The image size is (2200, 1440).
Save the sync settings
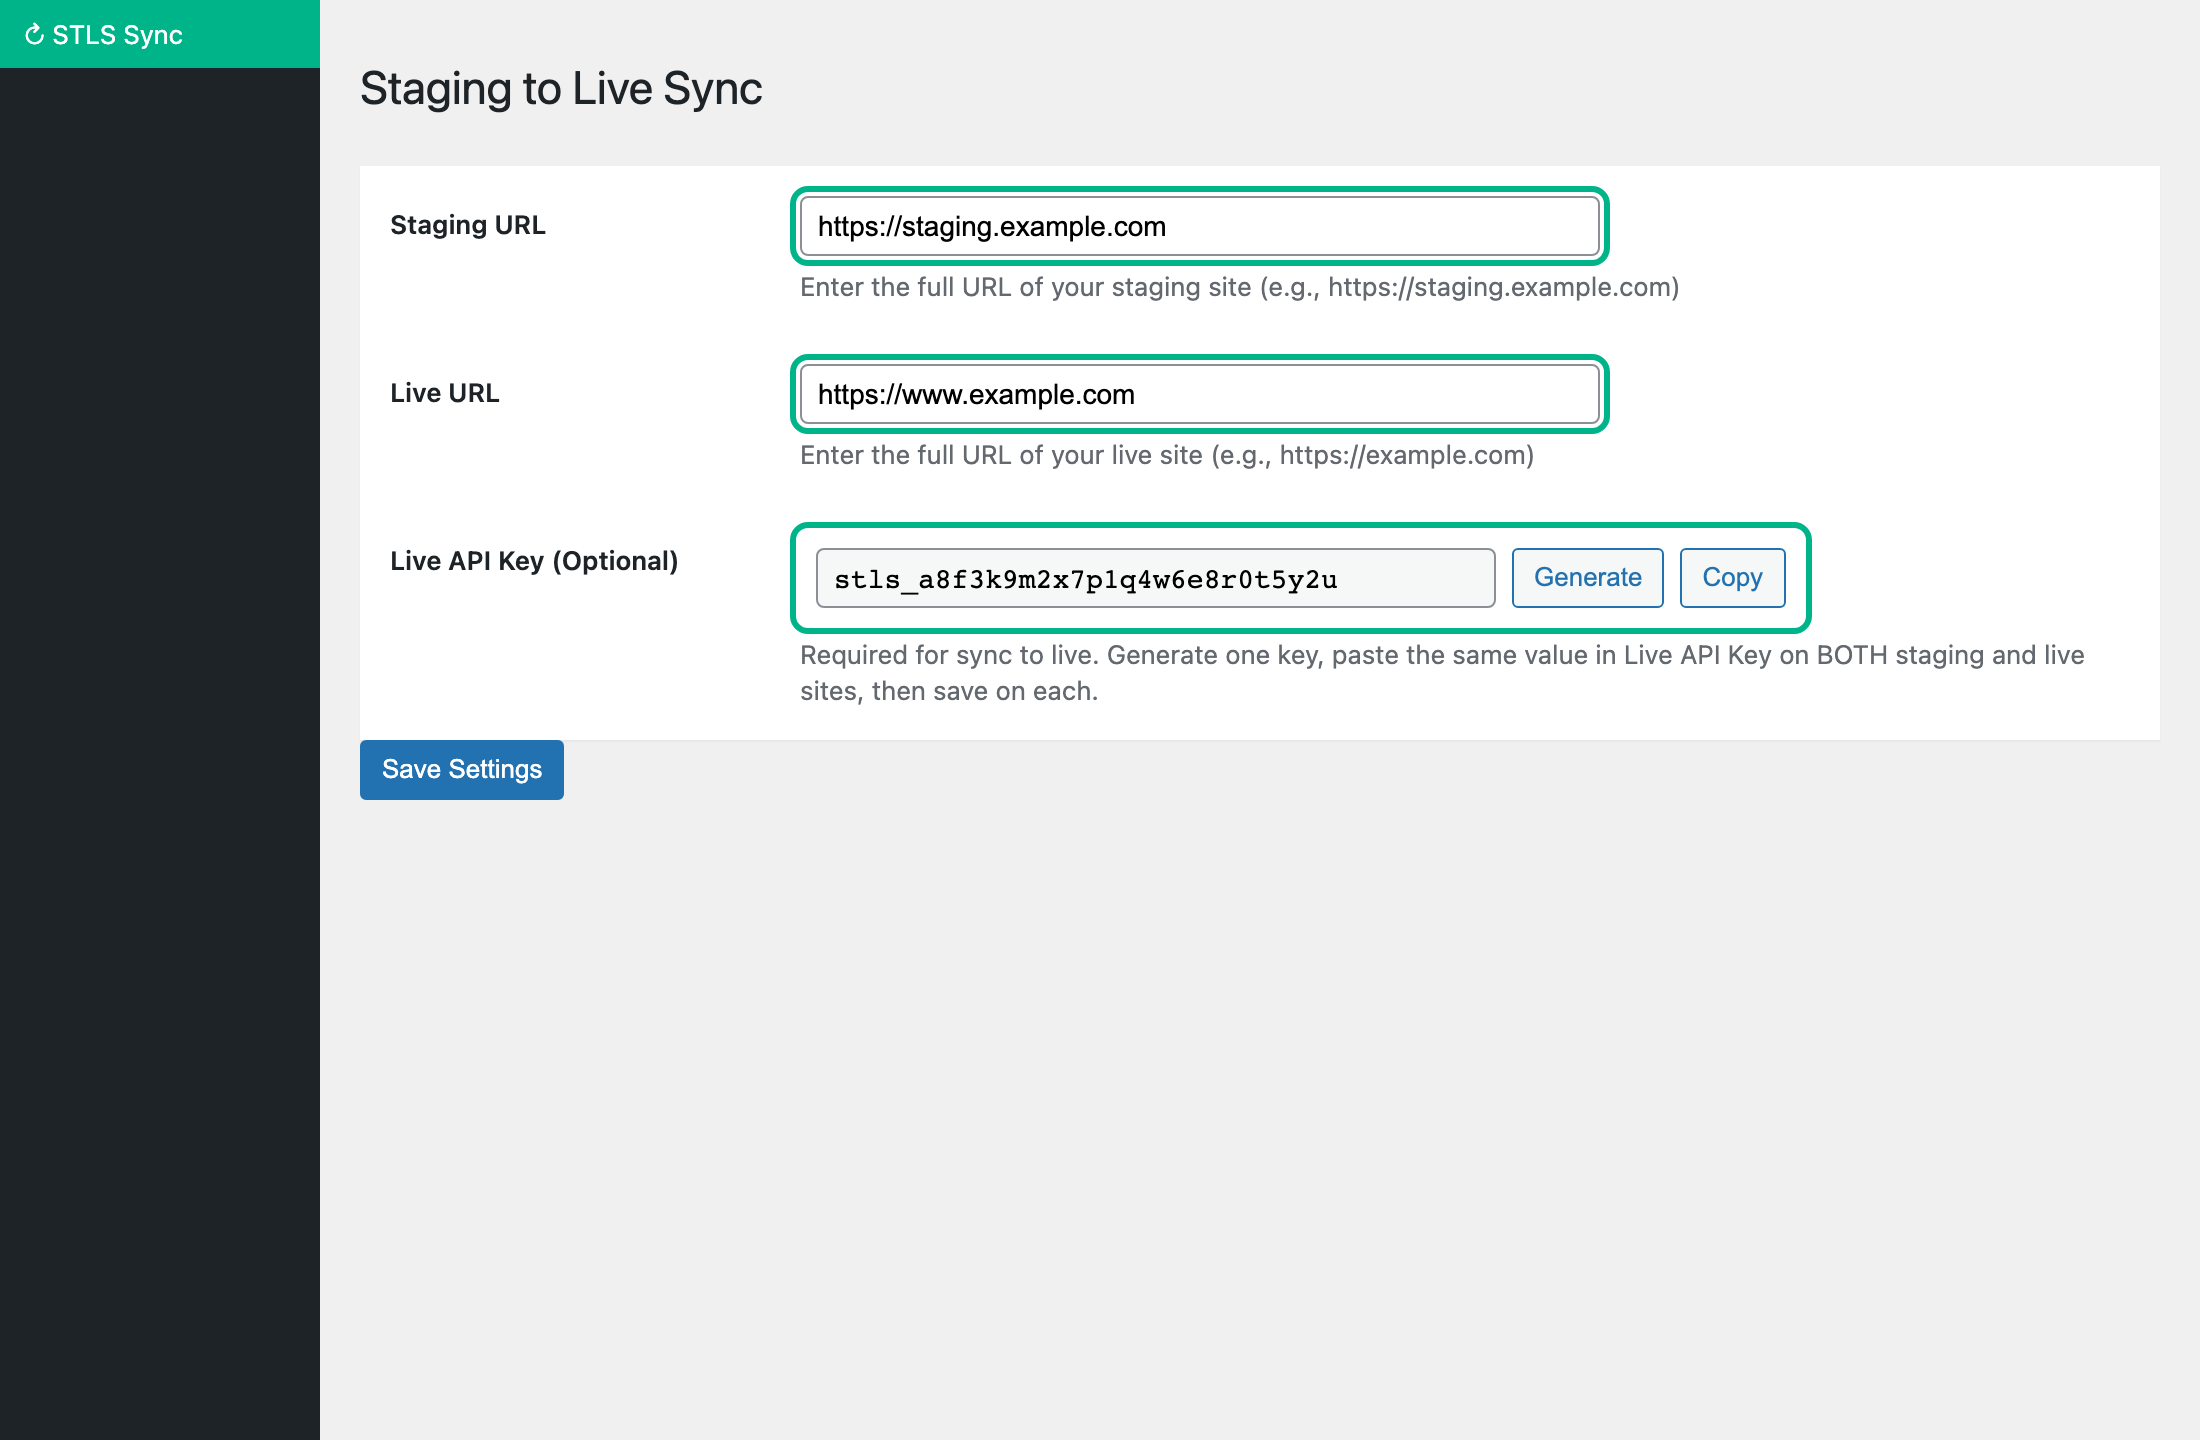(x=462, y=770)
